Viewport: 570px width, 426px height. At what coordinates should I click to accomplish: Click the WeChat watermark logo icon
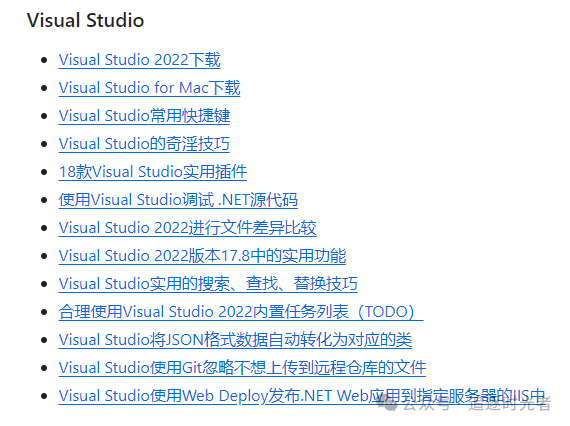pyautogui.click(x=389, y=403)
